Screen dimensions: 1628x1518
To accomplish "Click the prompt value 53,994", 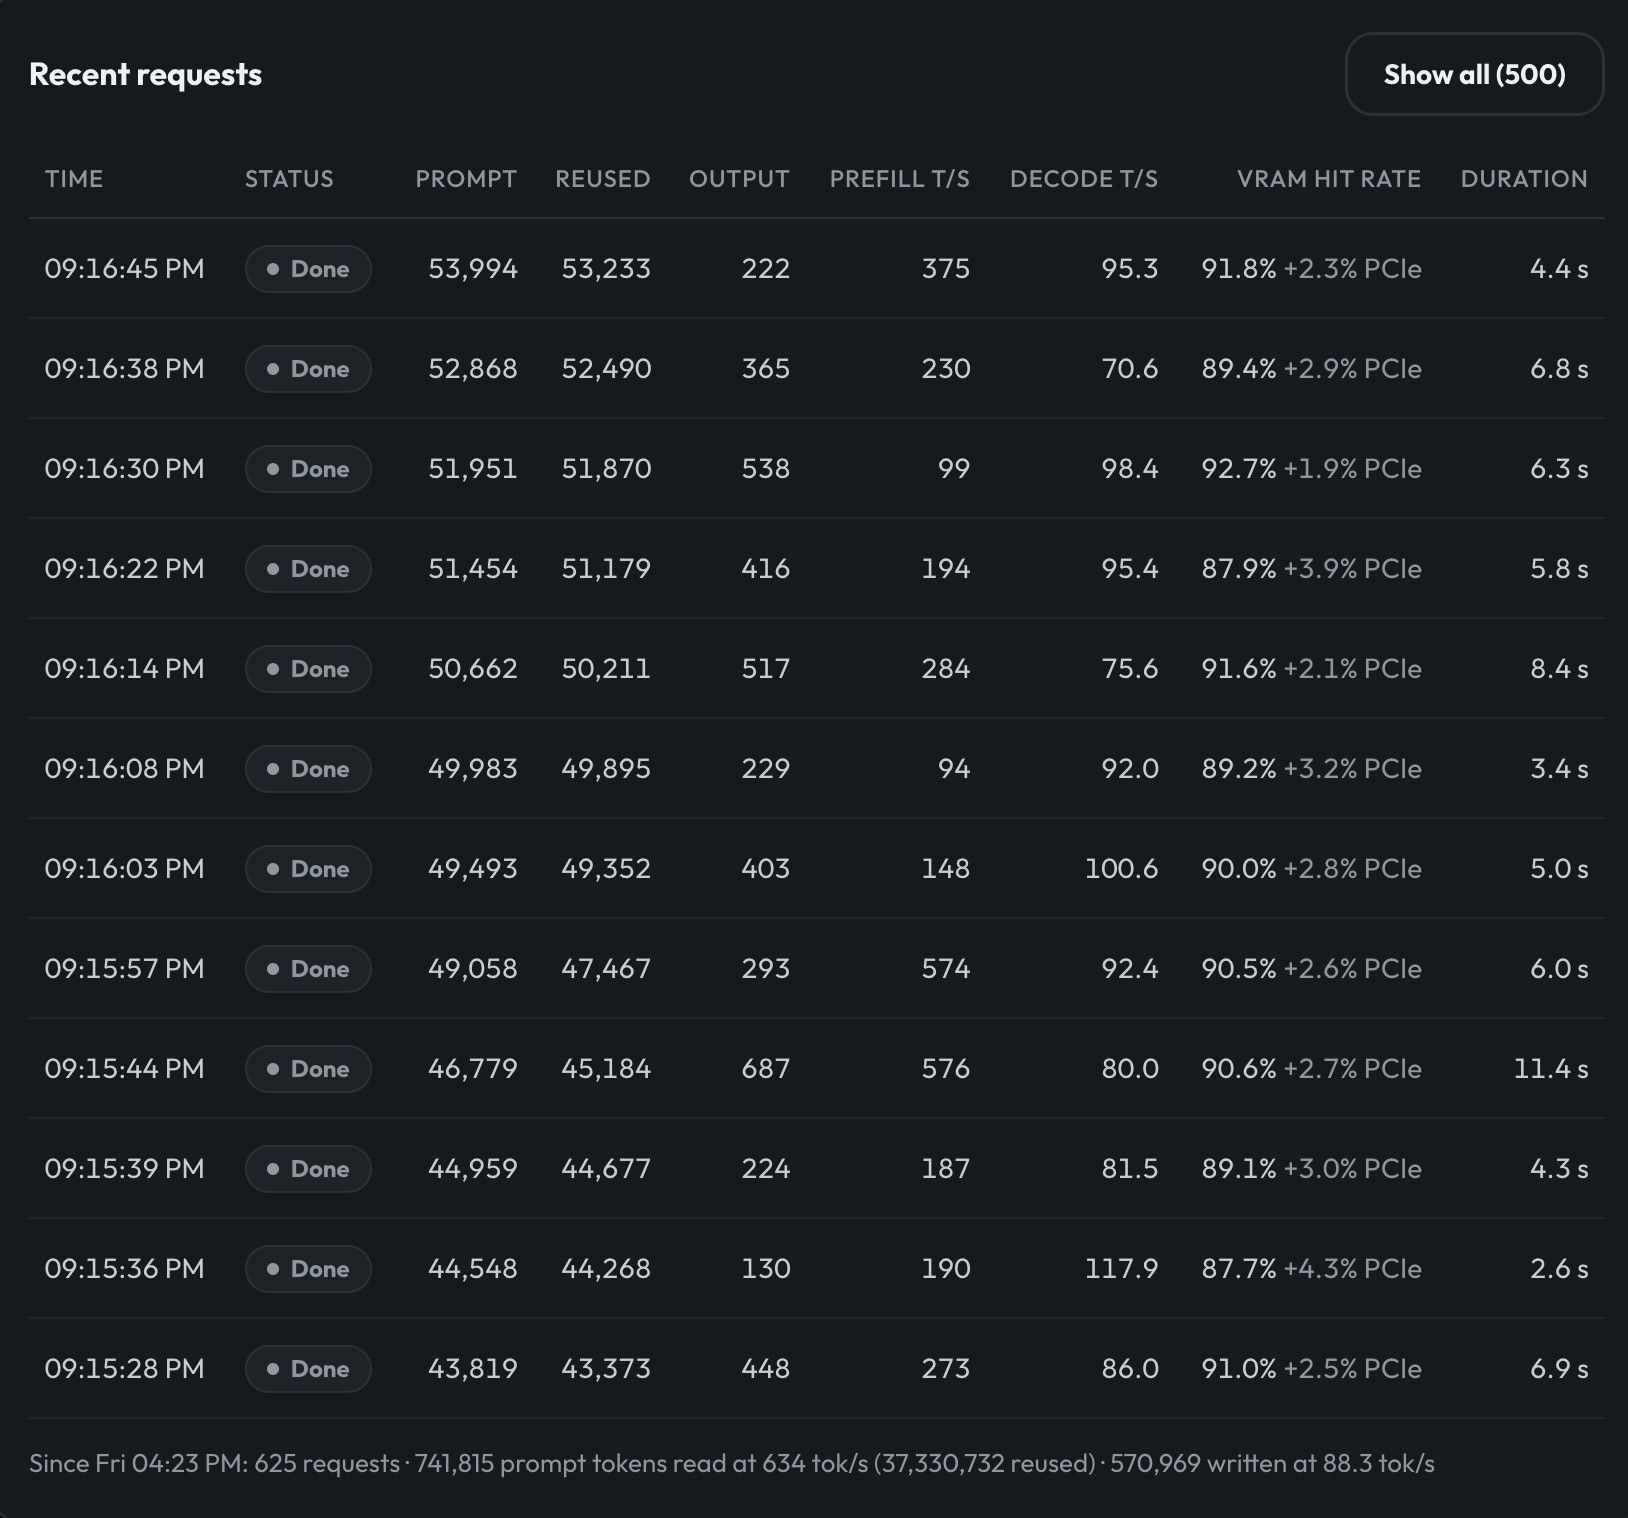I will point(473,269).
